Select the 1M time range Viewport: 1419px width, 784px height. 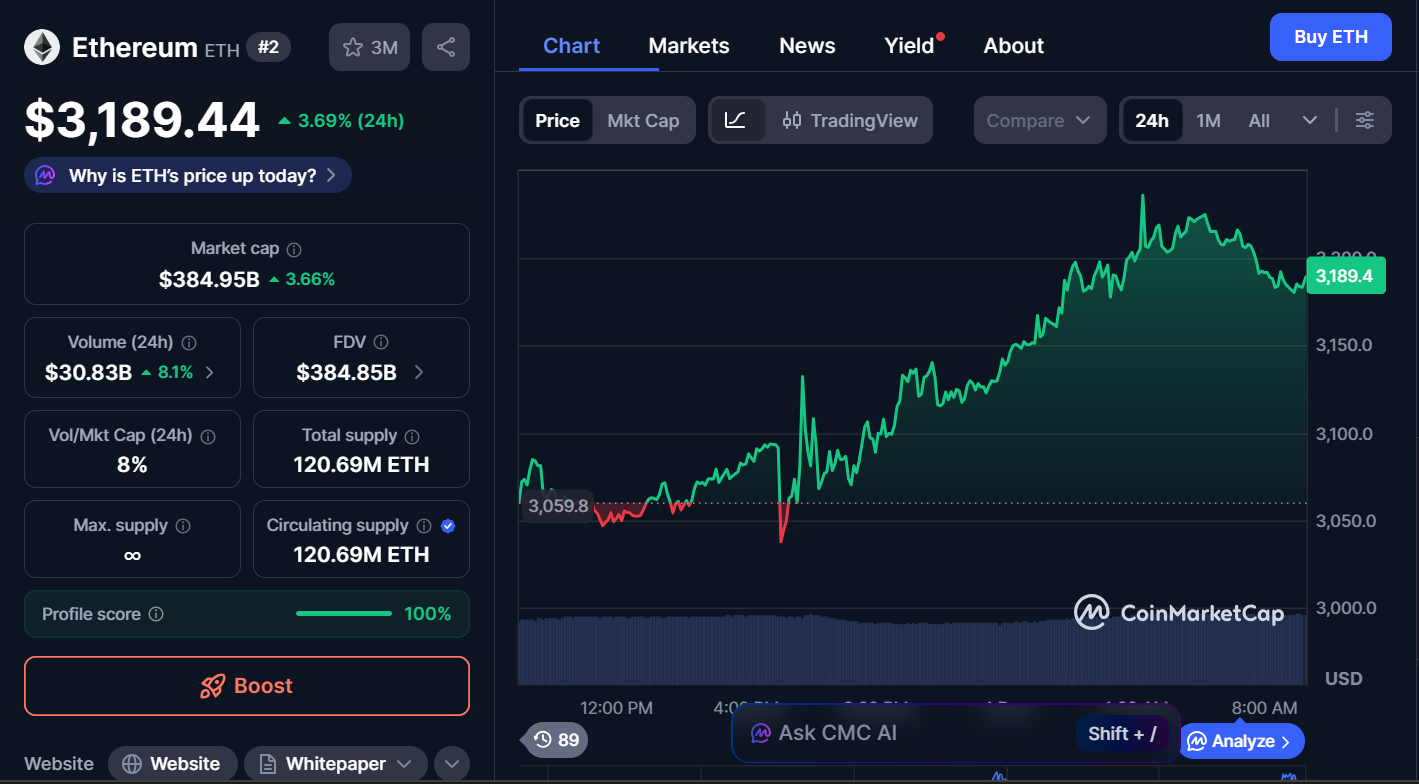(x=1208, y=120)
